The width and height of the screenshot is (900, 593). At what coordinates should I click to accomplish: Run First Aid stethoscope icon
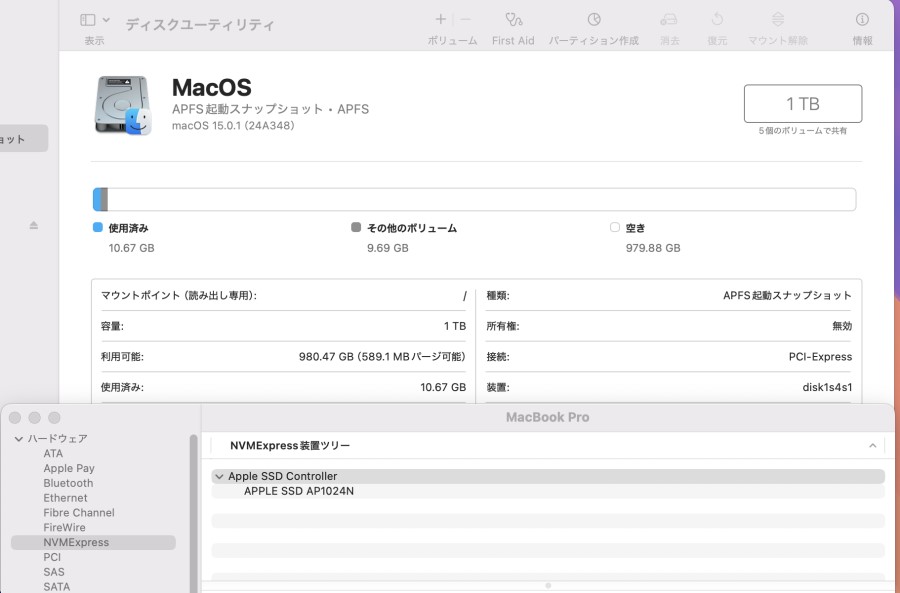pyautogui.click(x=513, y=20)
